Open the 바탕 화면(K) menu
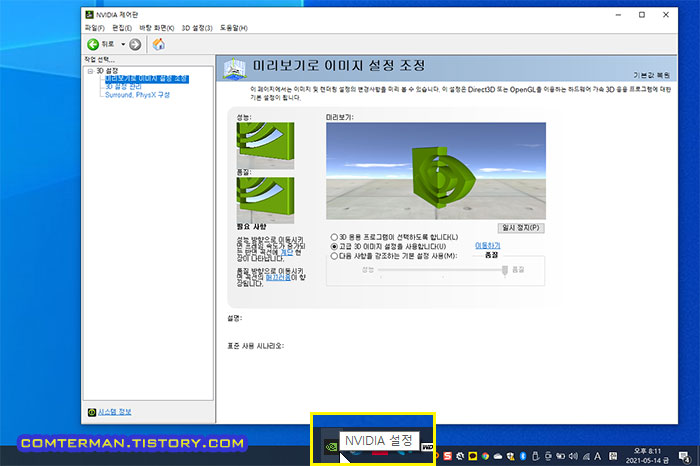This screenshot has width=700, height=466. click(x=156, y=28)
